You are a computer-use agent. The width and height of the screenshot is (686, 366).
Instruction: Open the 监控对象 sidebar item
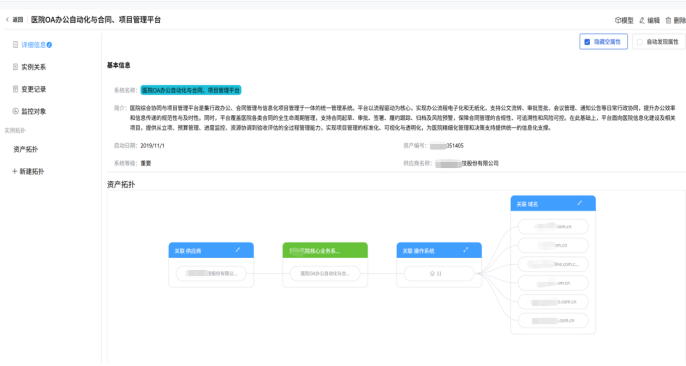pyautogui.click(x=30, y=111)
